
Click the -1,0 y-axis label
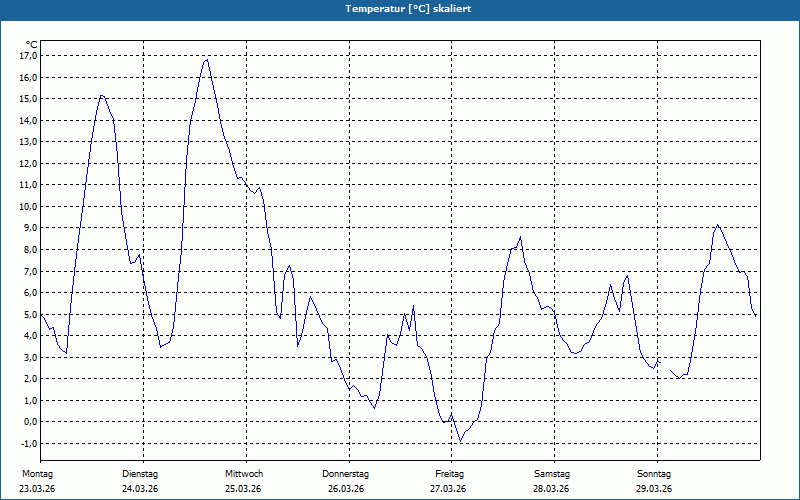pos(28,443)
